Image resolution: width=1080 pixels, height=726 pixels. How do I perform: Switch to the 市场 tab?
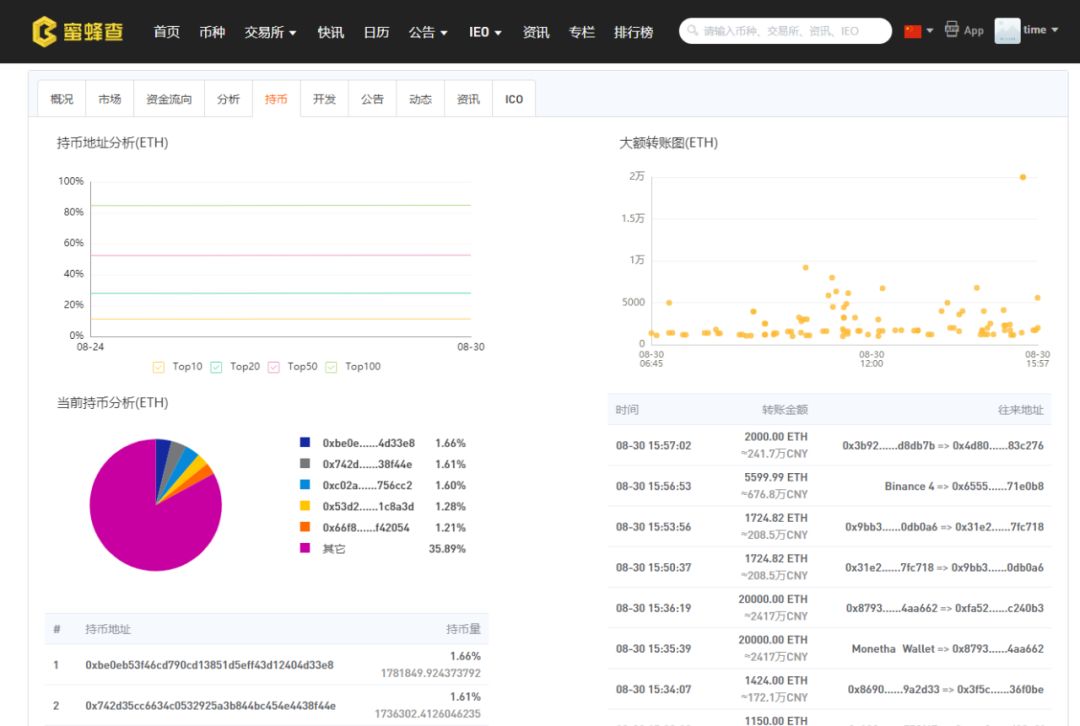110,99
